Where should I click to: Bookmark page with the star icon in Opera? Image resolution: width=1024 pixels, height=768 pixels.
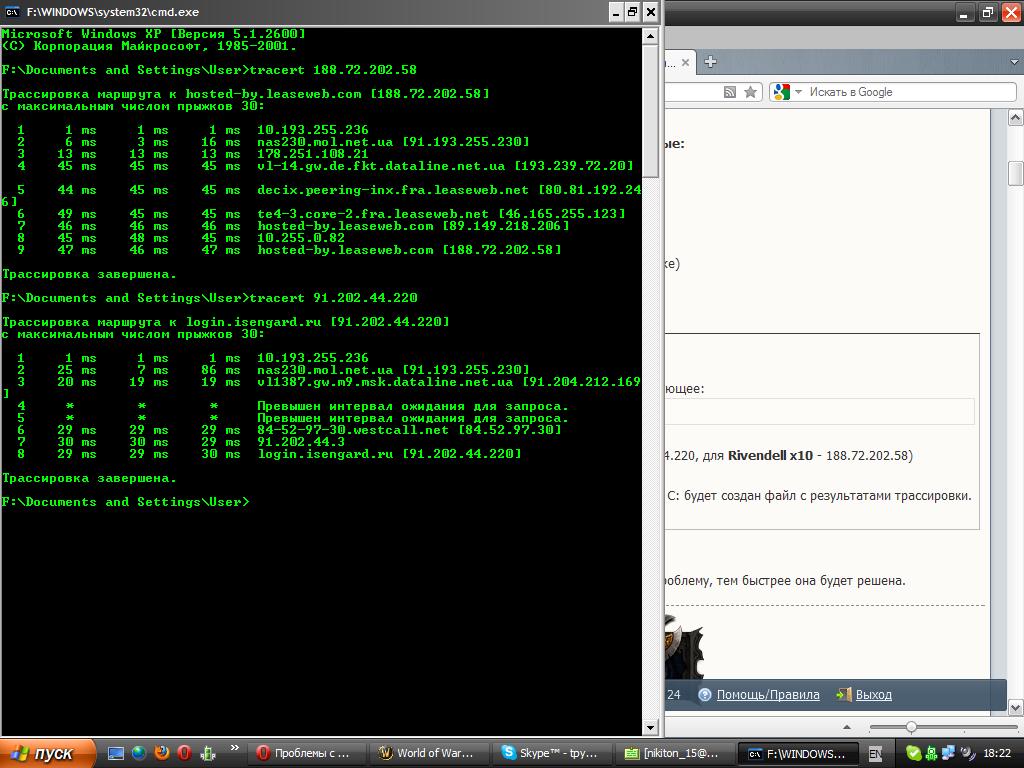pyautogui.click(x=751, y=92)
